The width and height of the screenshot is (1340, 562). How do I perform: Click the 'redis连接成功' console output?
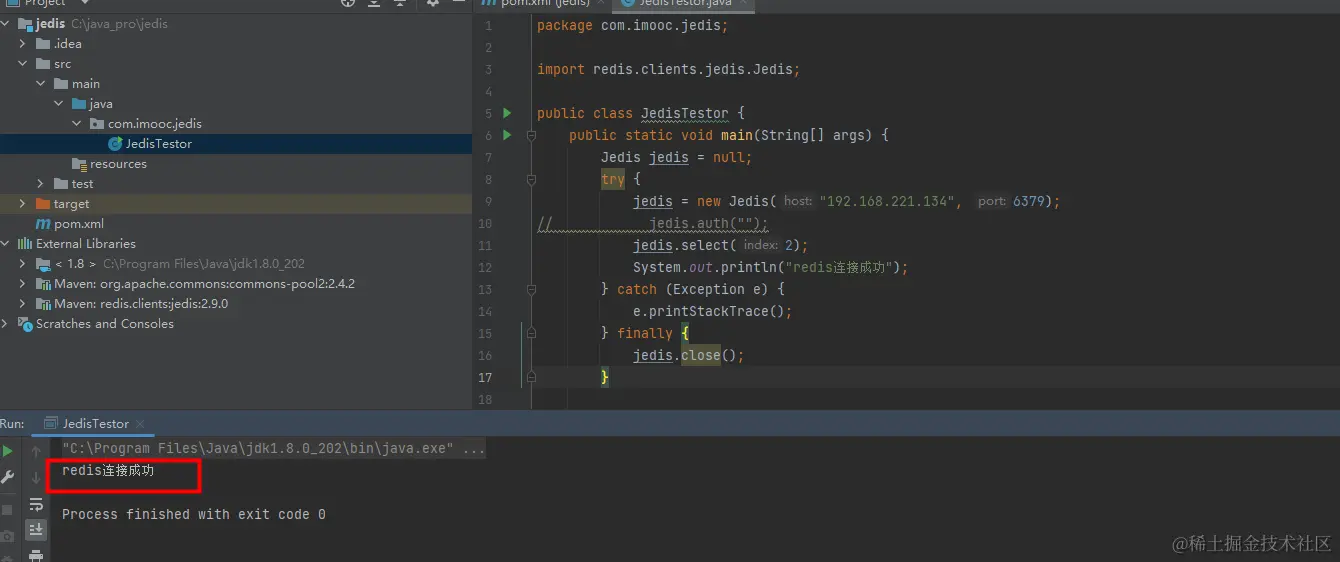pos(108,470)
